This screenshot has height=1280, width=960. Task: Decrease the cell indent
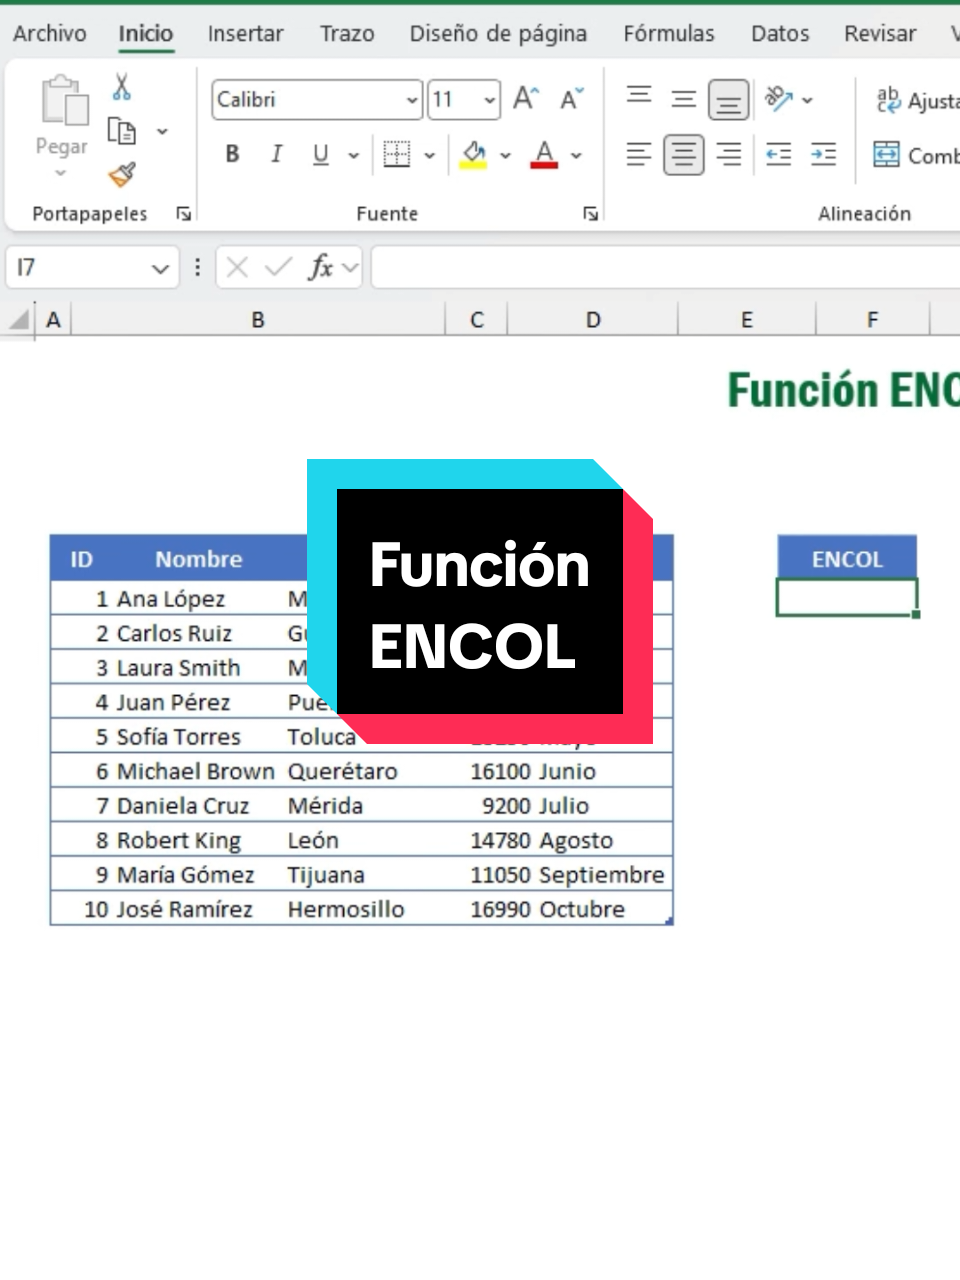(x=778, y=155)
